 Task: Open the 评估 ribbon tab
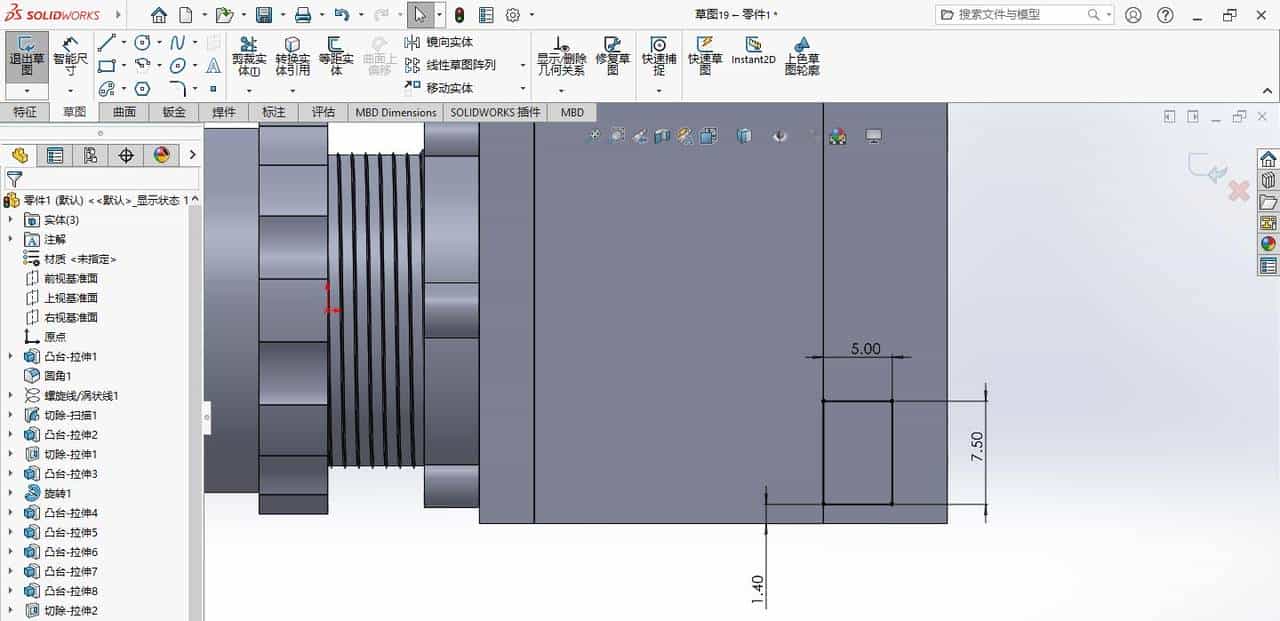pyautogui.click(x=322, y=112)
